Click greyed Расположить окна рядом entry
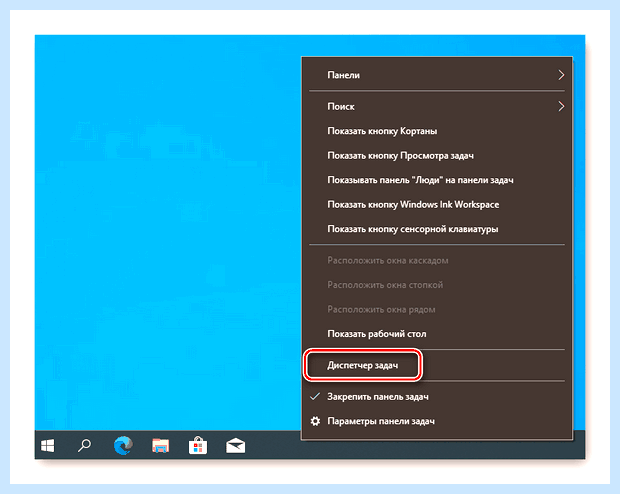 click(381, 309)
